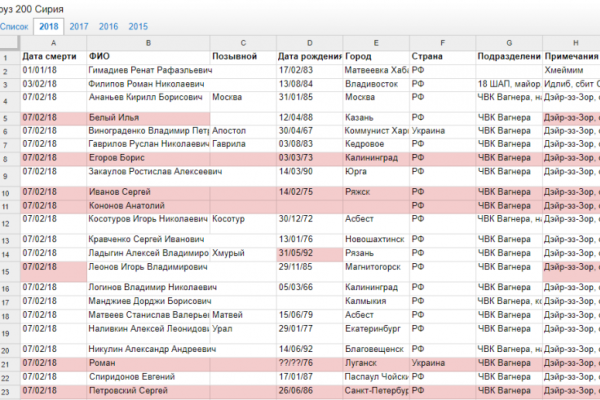Select column A header

click(x=52, y=44)
